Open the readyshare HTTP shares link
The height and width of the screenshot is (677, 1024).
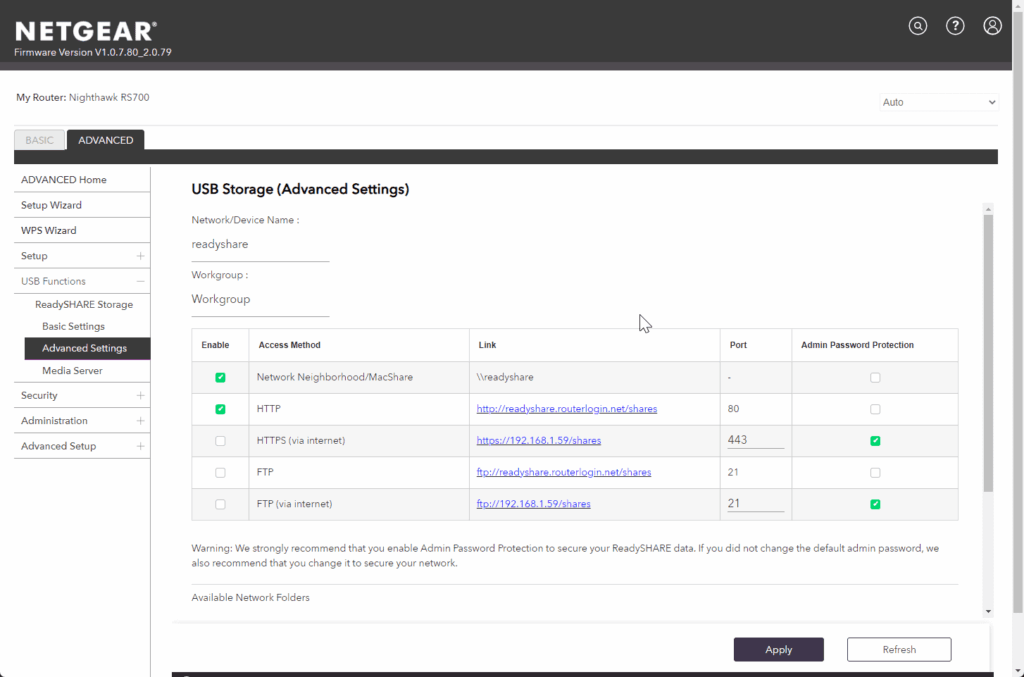coord(566,409)
